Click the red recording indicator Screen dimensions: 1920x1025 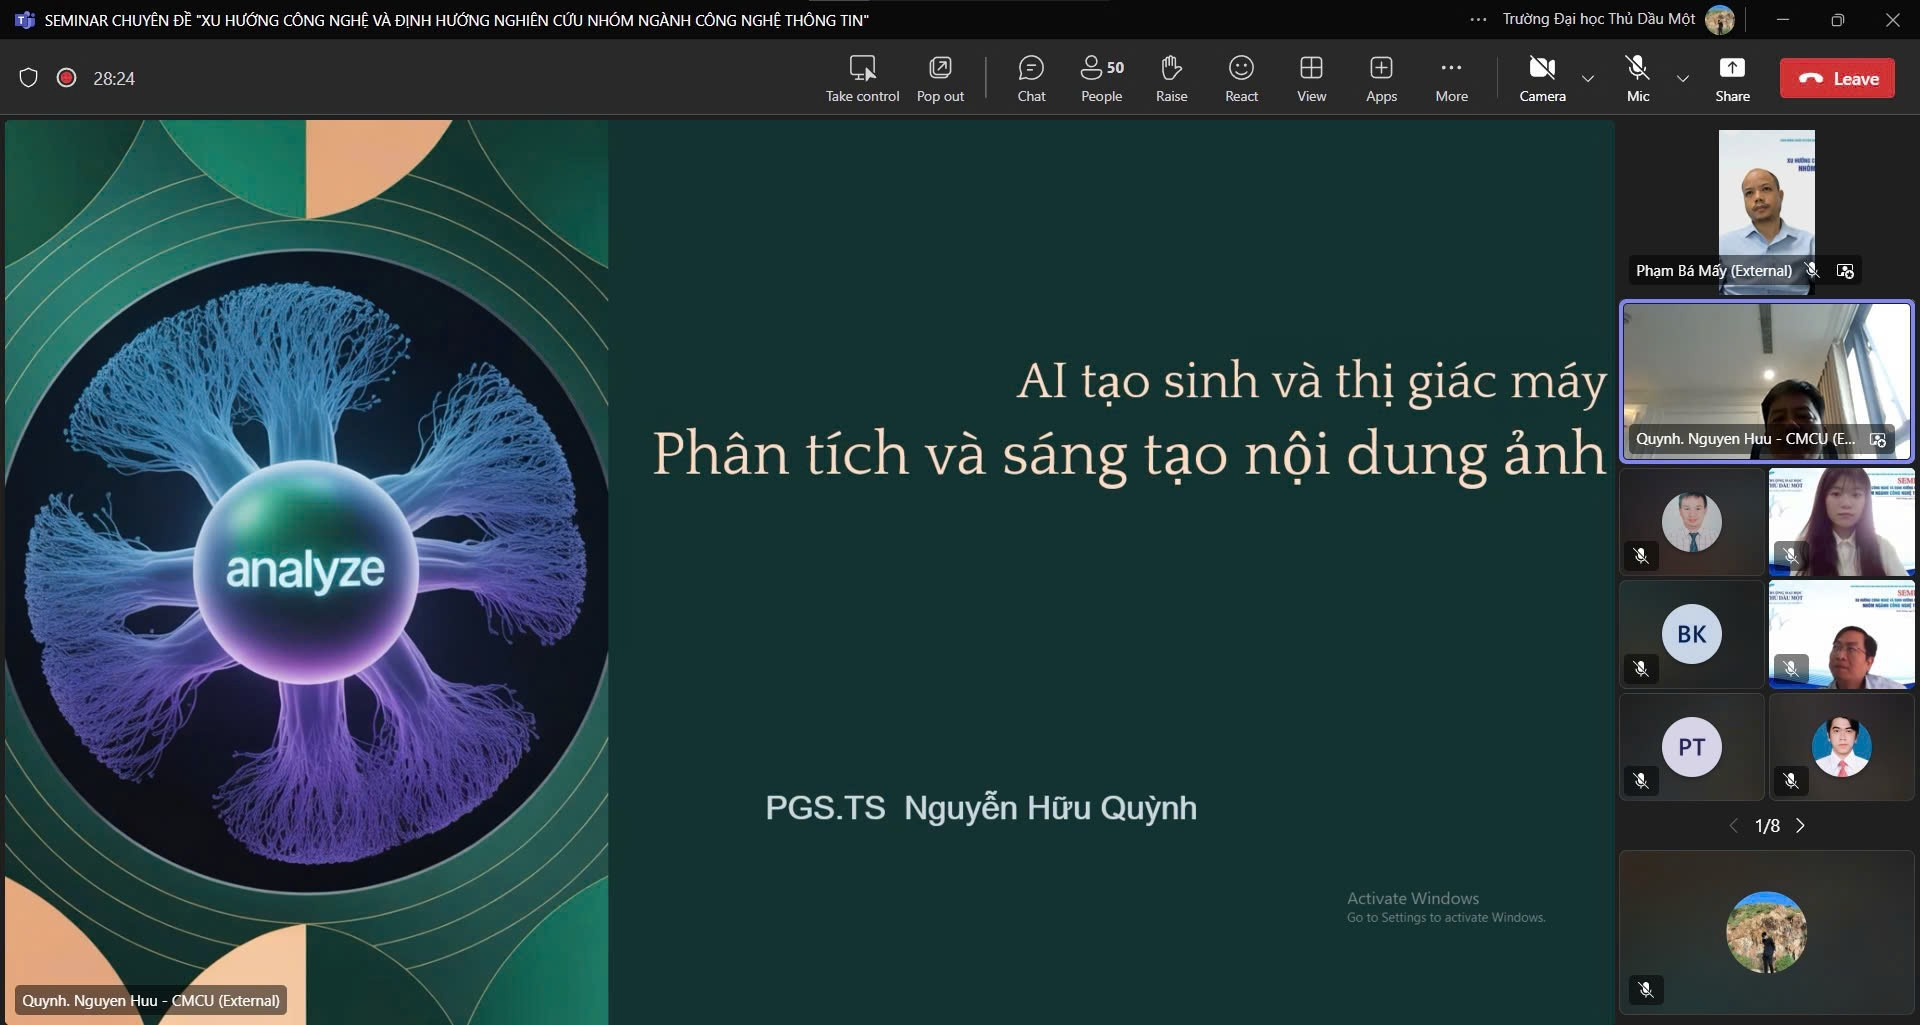tap(67, 78)
